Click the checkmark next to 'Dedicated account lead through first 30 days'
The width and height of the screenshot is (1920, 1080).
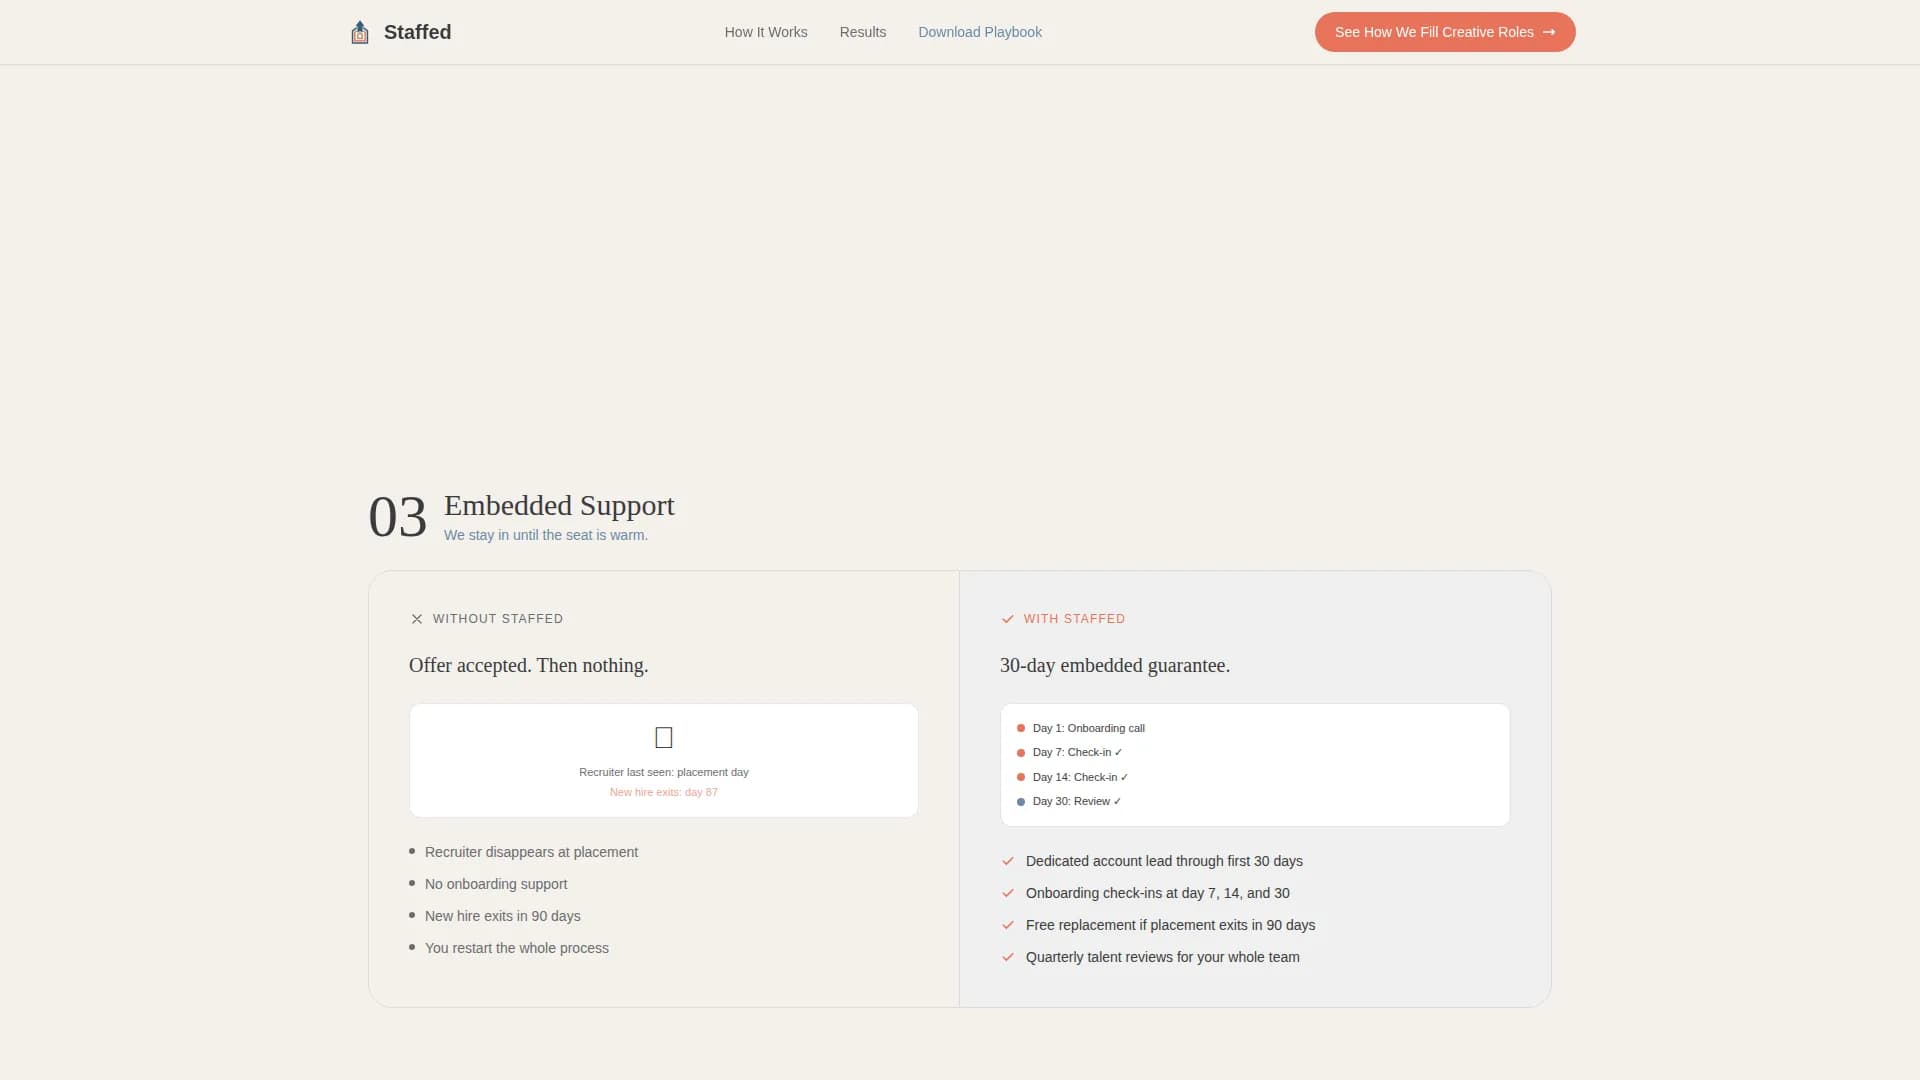point(1007,861)
